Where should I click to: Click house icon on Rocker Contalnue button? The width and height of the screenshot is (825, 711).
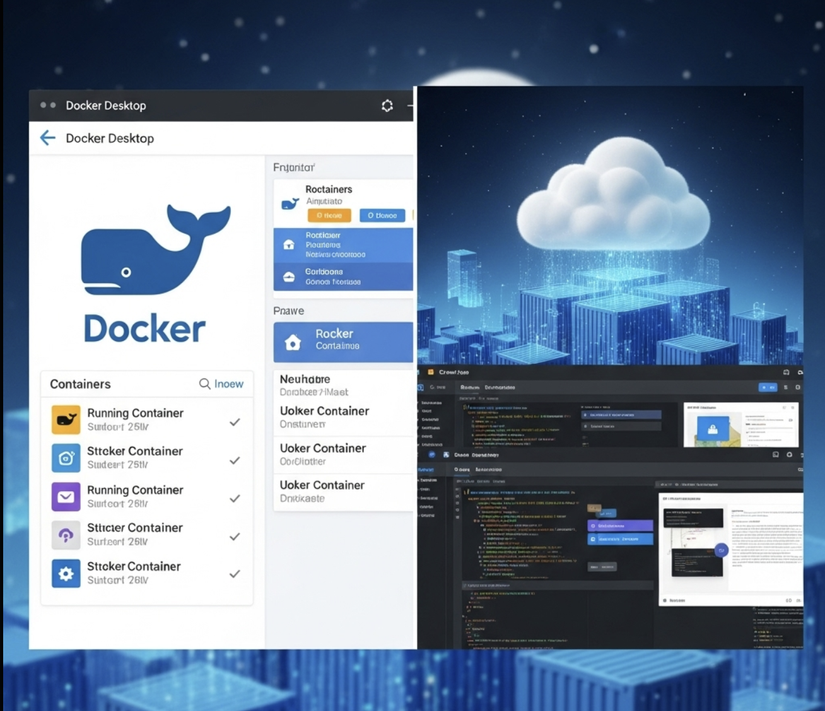coord(293,343)
